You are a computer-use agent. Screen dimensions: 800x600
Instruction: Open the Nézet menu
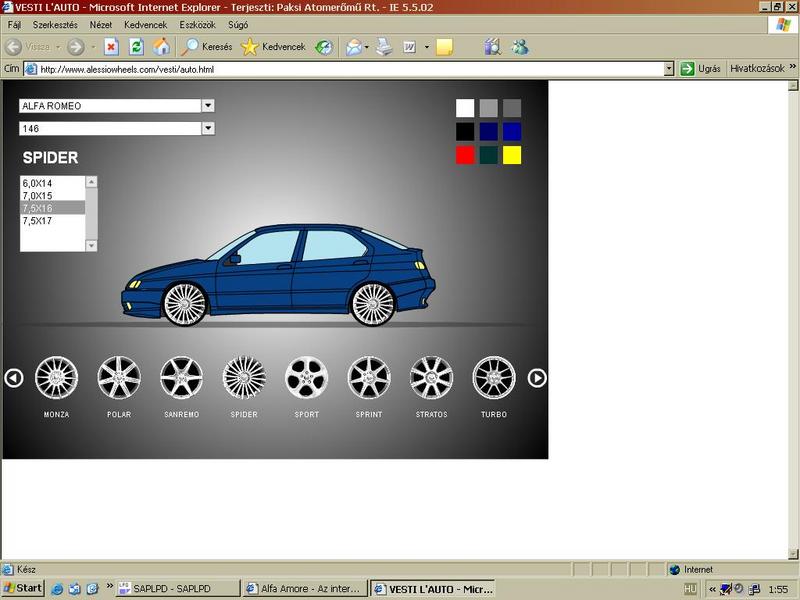pos(101,24)
